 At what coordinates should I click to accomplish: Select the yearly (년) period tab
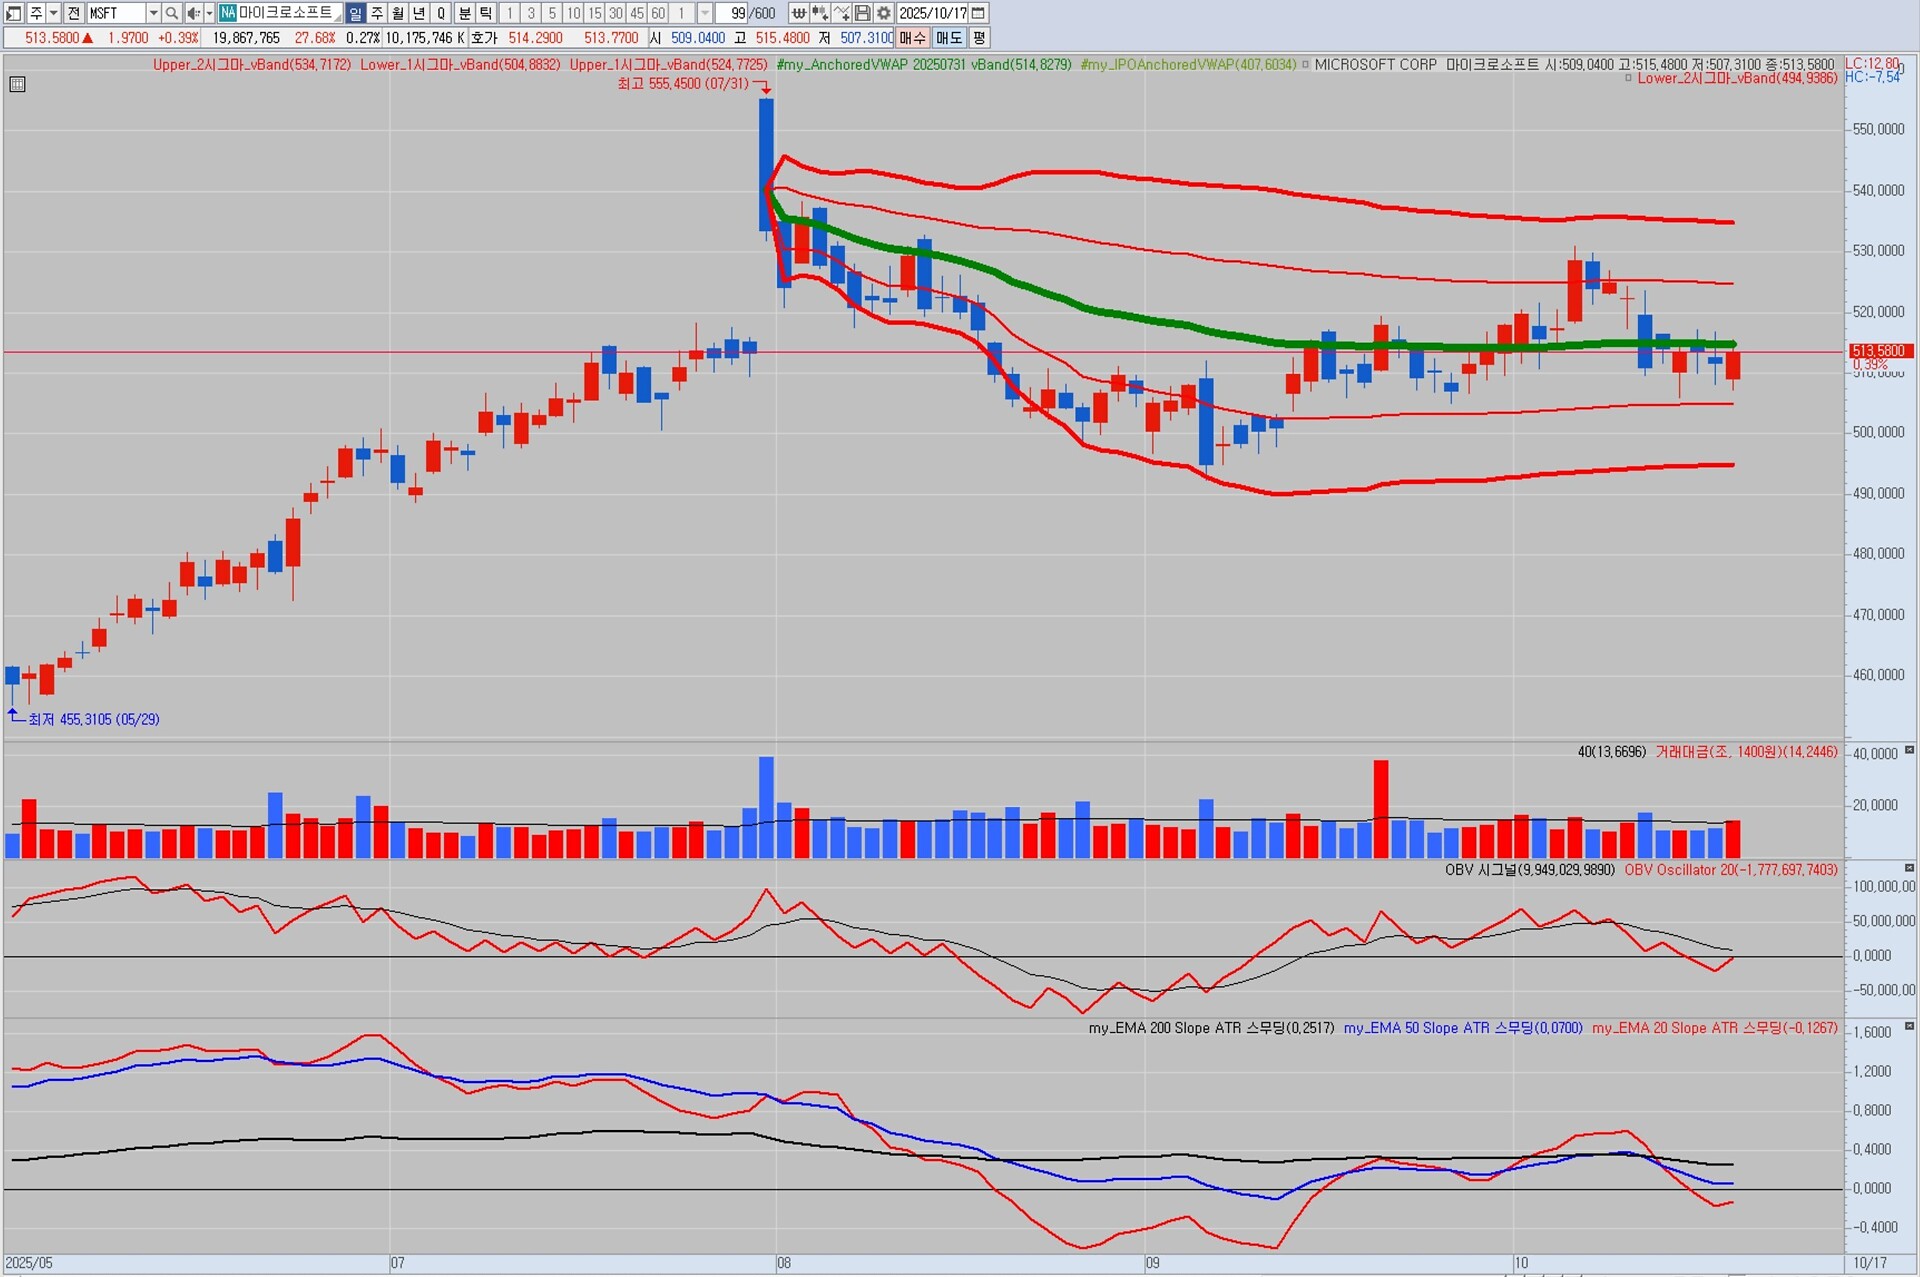tap(419, 13)
